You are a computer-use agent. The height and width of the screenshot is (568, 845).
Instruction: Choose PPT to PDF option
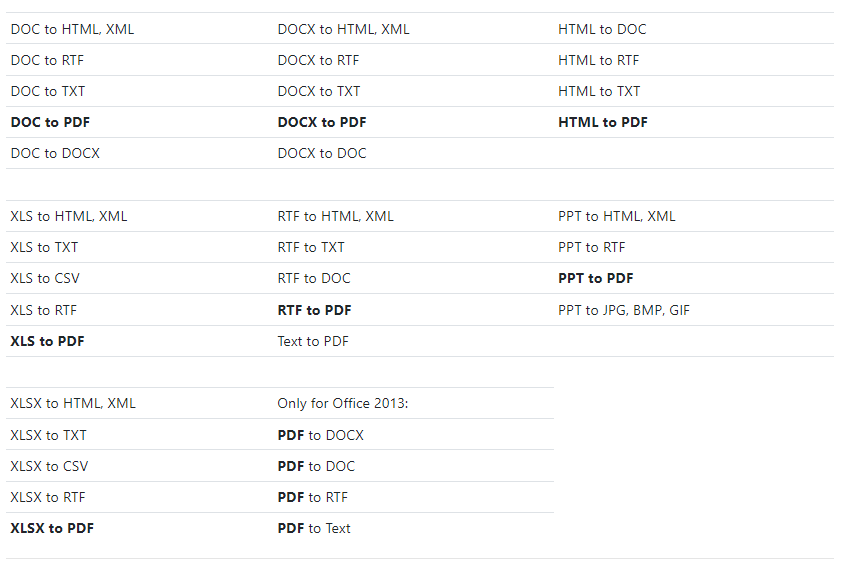tap(595, 278)
